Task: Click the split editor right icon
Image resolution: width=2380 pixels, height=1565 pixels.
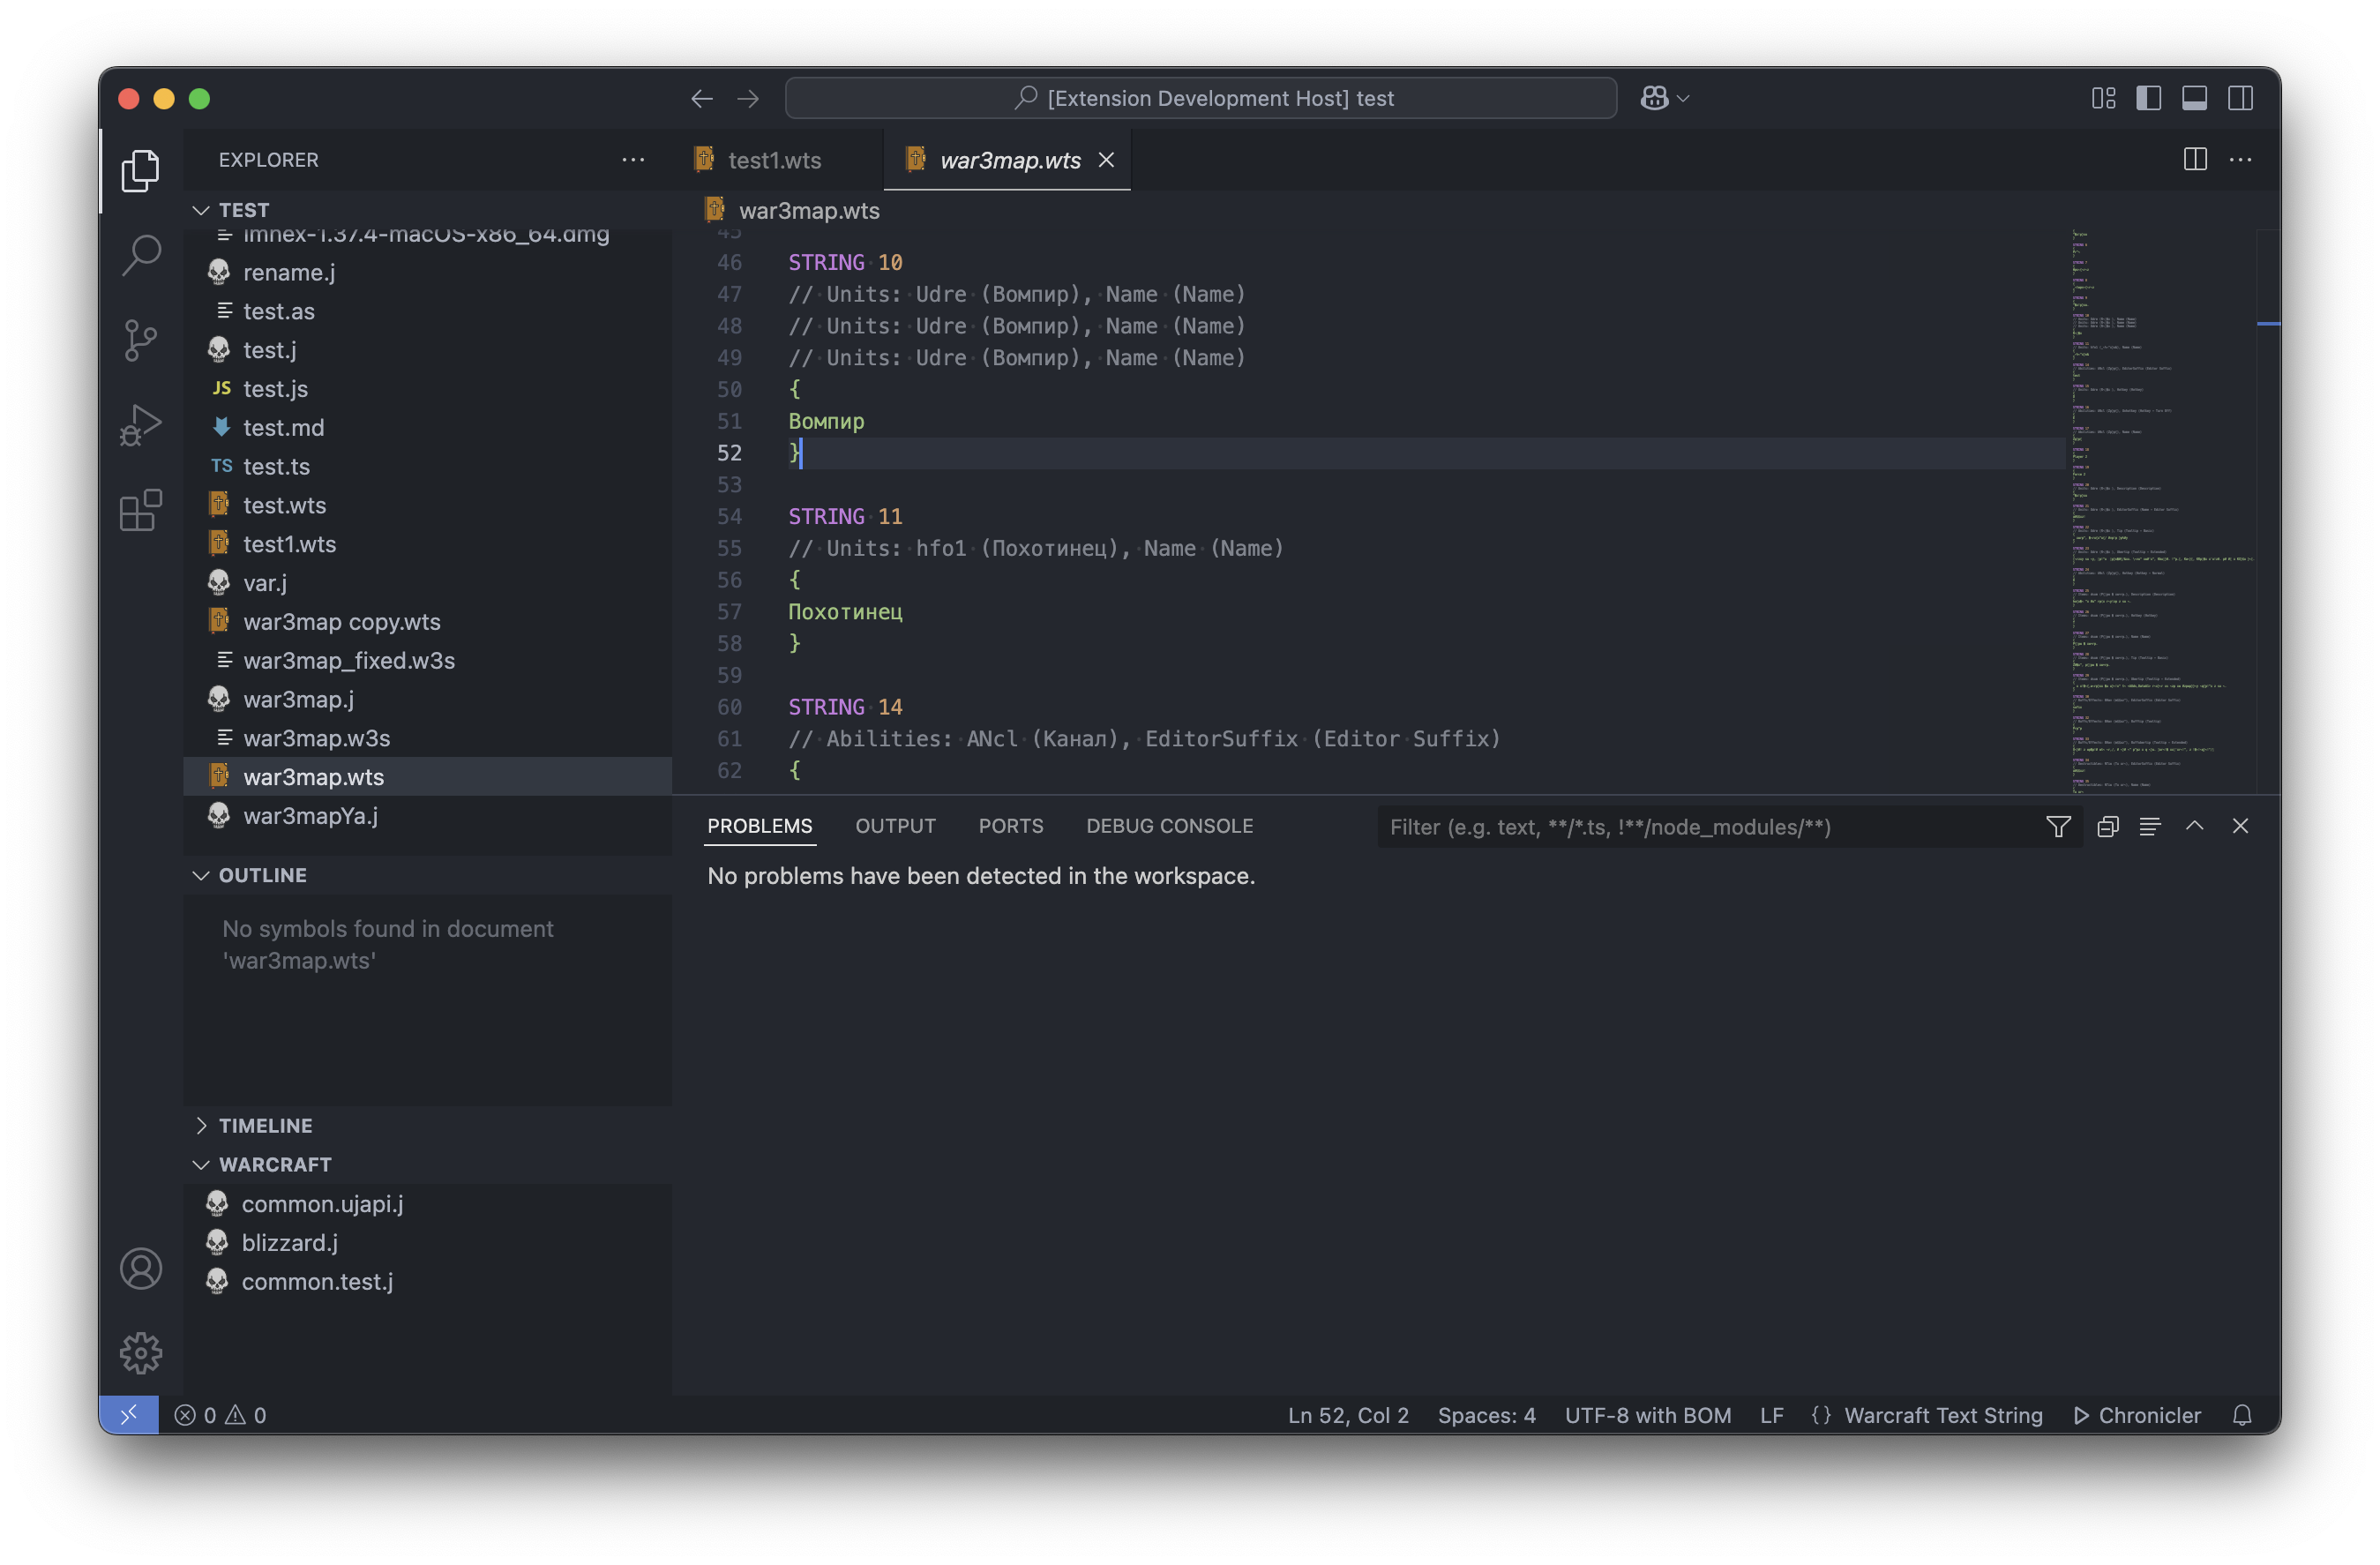Action: click(x=2194, y=160)
